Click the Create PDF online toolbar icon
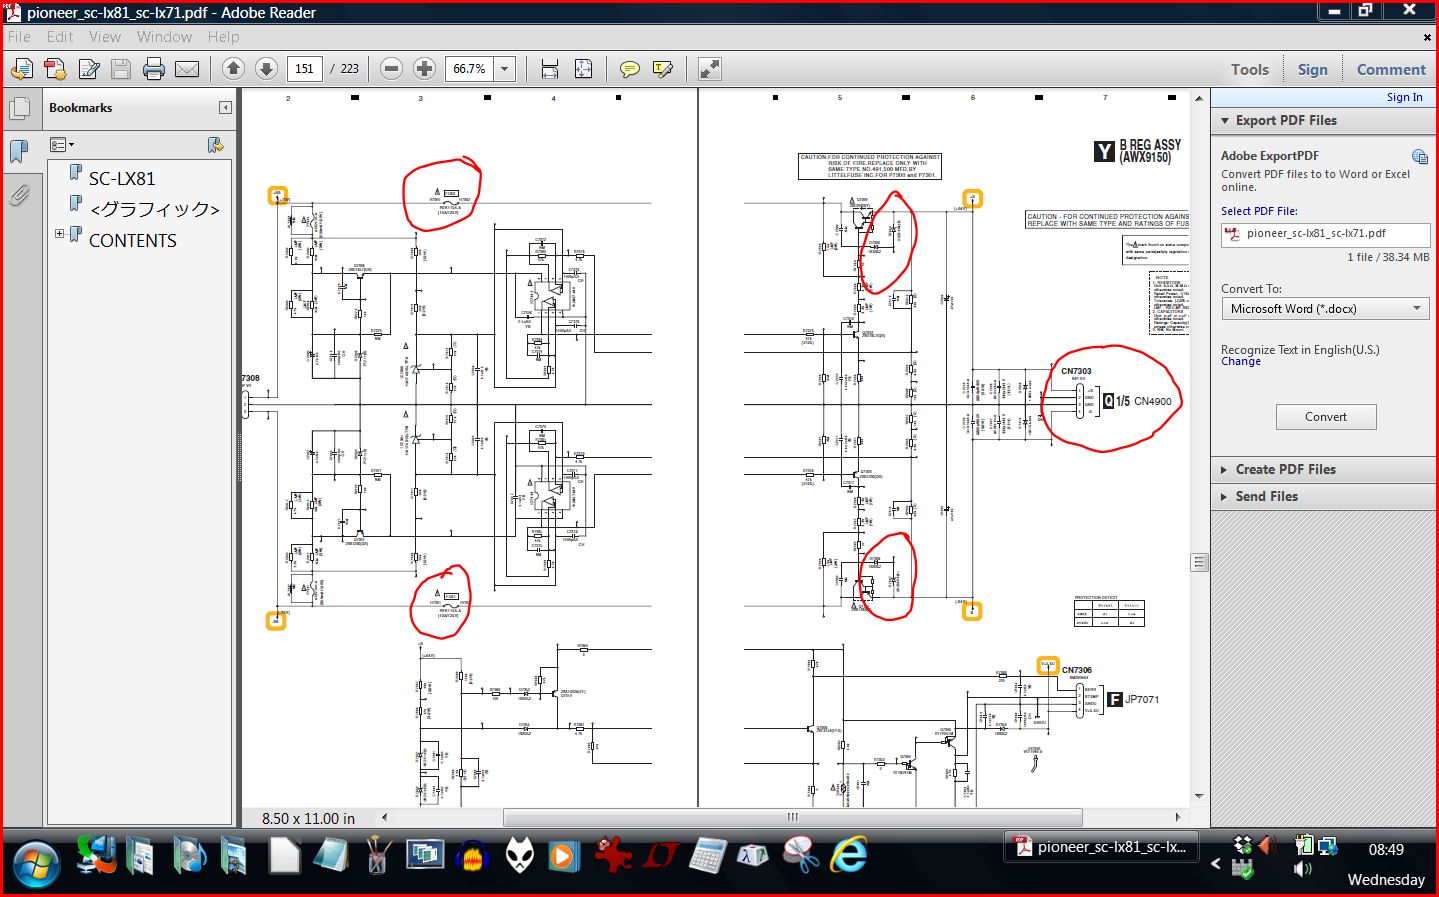The width and height of the screenshot is (1439, 897). 22,69
